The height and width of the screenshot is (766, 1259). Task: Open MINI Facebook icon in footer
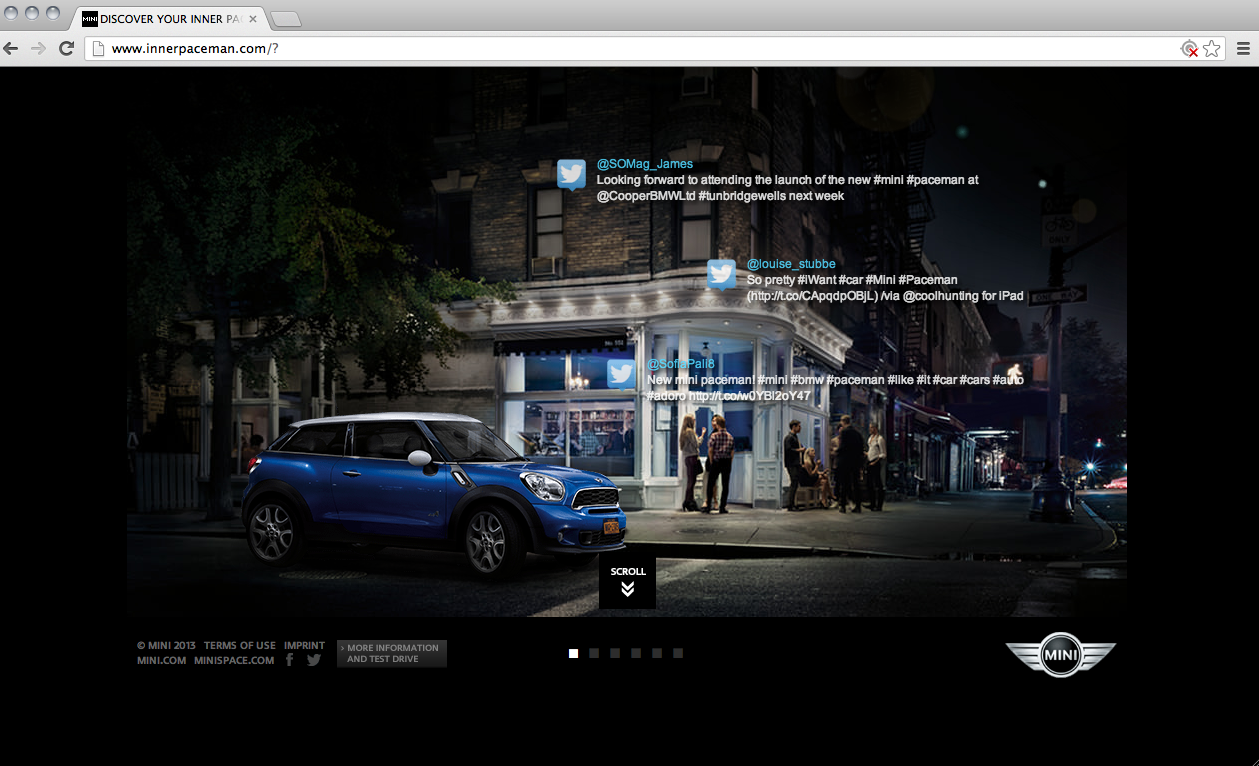[x=290, y=660]
